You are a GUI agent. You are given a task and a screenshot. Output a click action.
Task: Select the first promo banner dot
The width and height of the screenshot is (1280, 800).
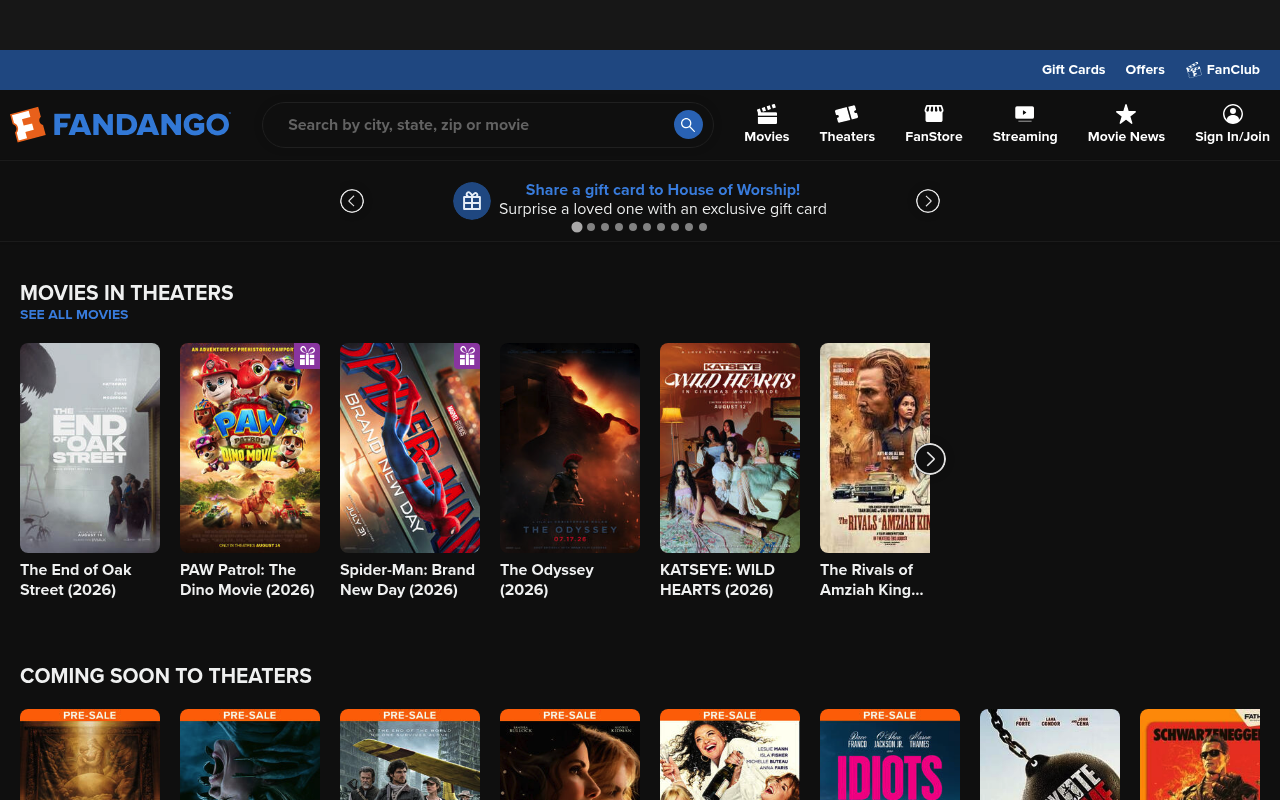(577, 227)
